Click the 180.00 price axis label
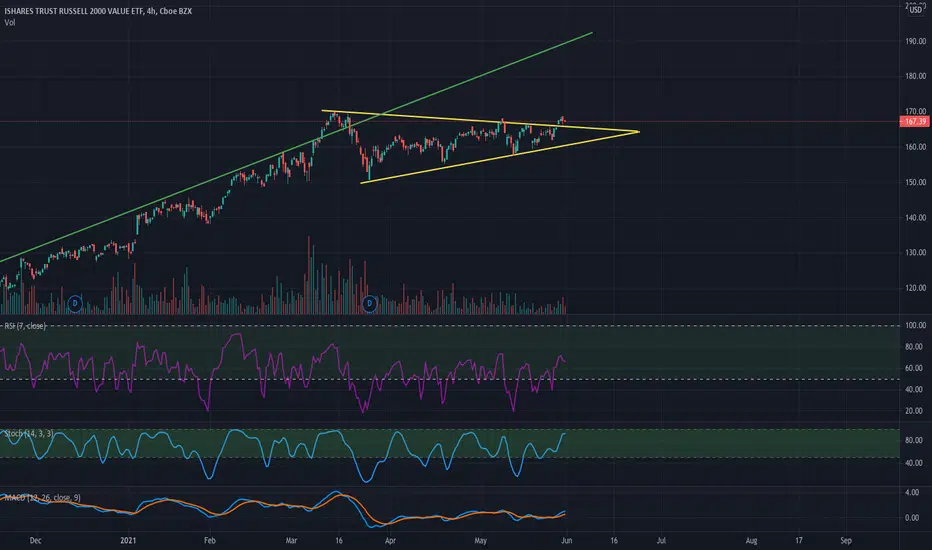 click(x=916, y=76)
